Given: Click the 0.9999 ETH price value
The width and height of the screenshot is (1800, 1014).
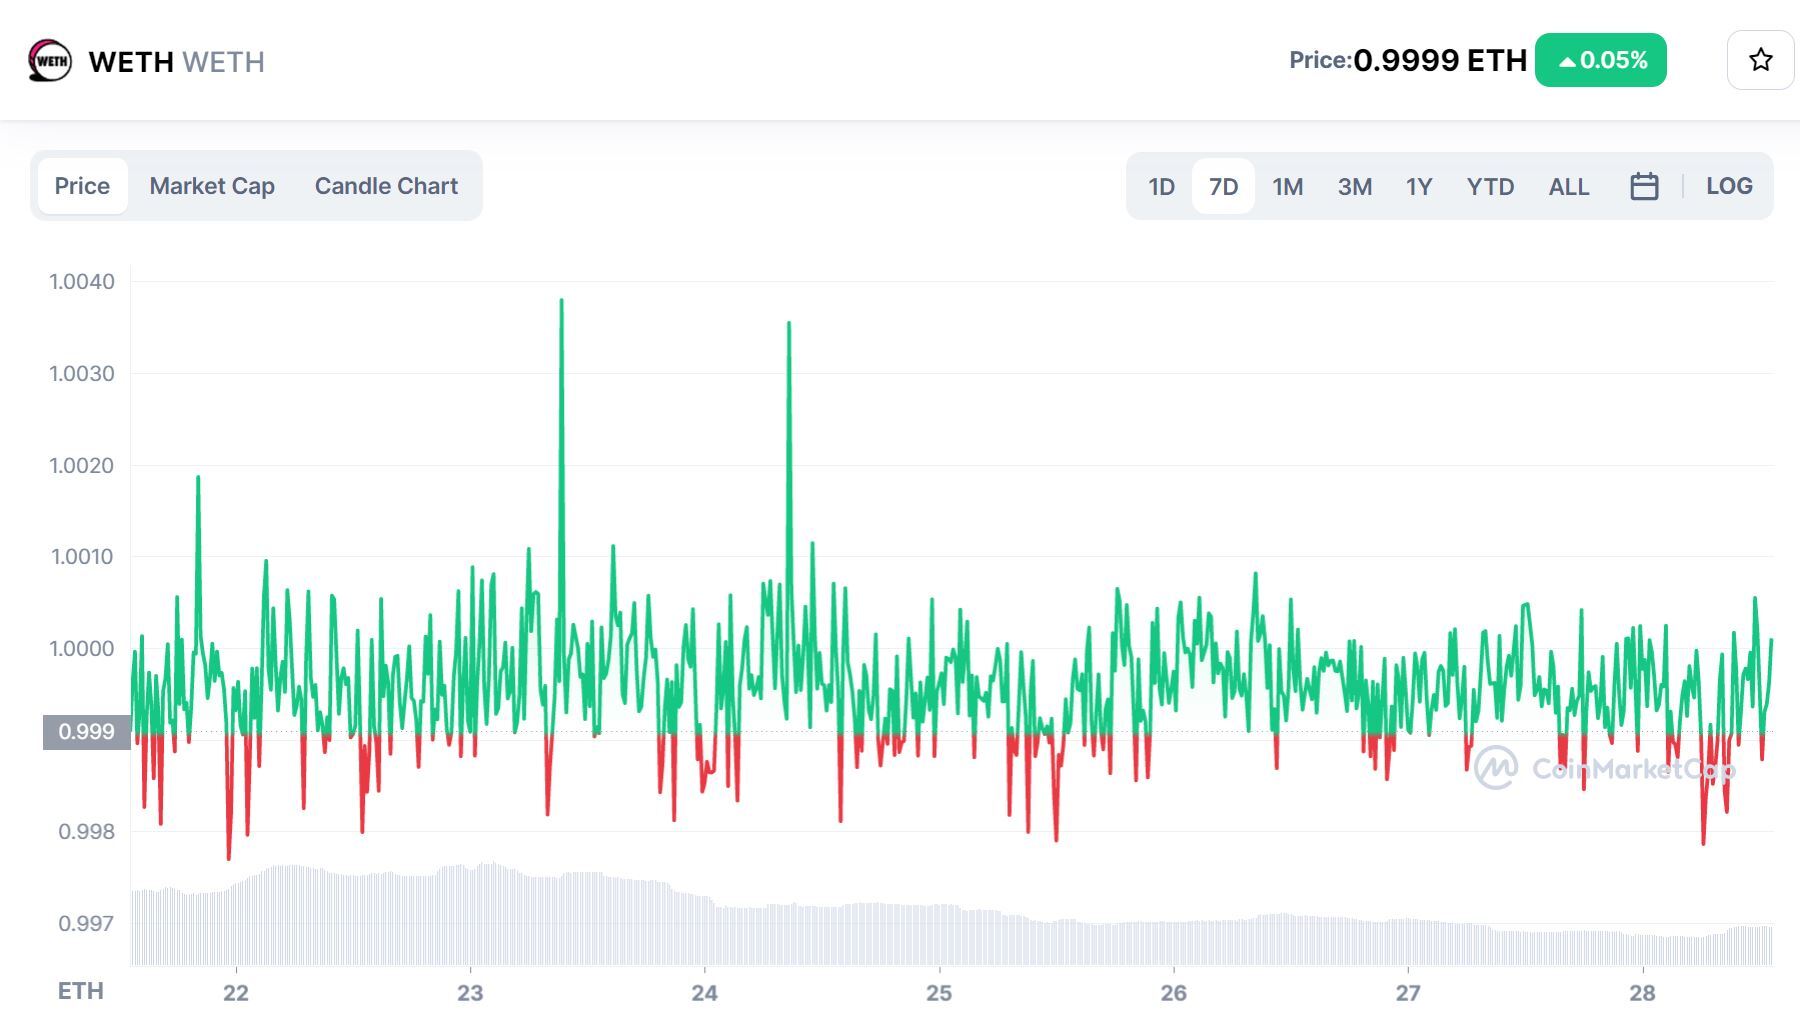Looking at the screenshot, I should pos(1439,60).
